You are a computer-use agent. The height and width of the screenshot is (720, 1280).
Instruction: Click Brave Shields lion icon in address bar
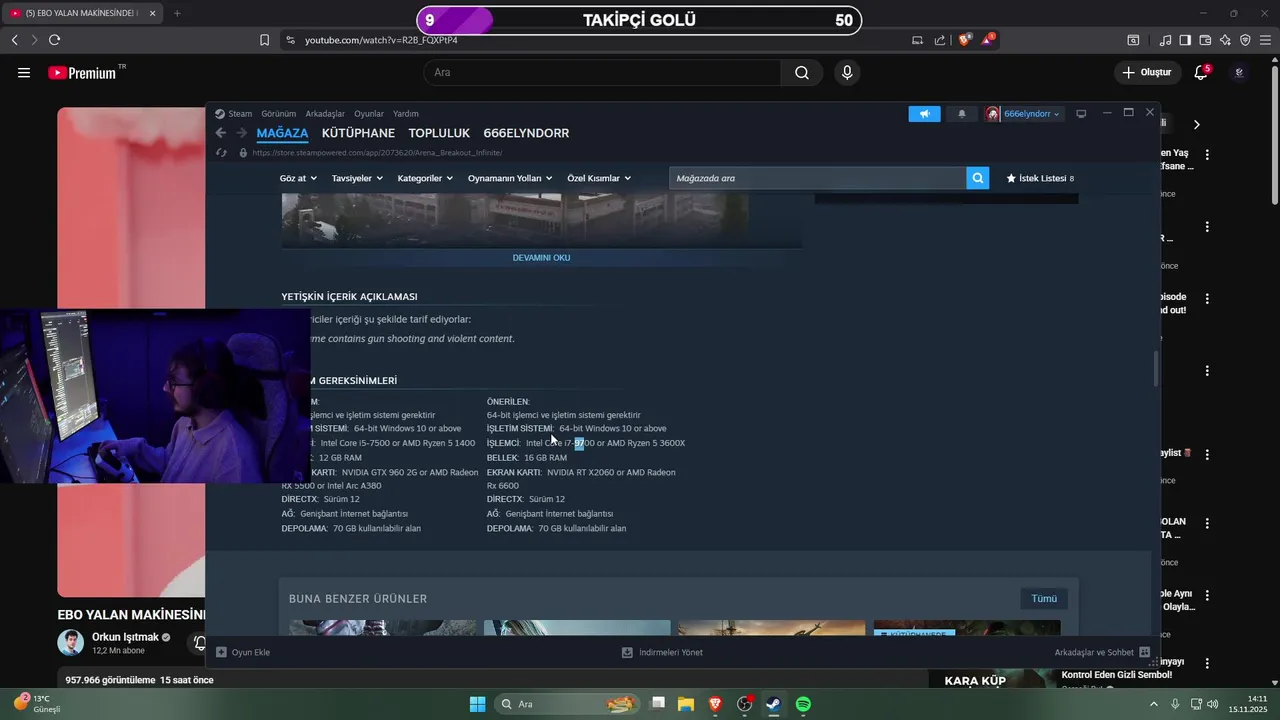pos(965,40)
